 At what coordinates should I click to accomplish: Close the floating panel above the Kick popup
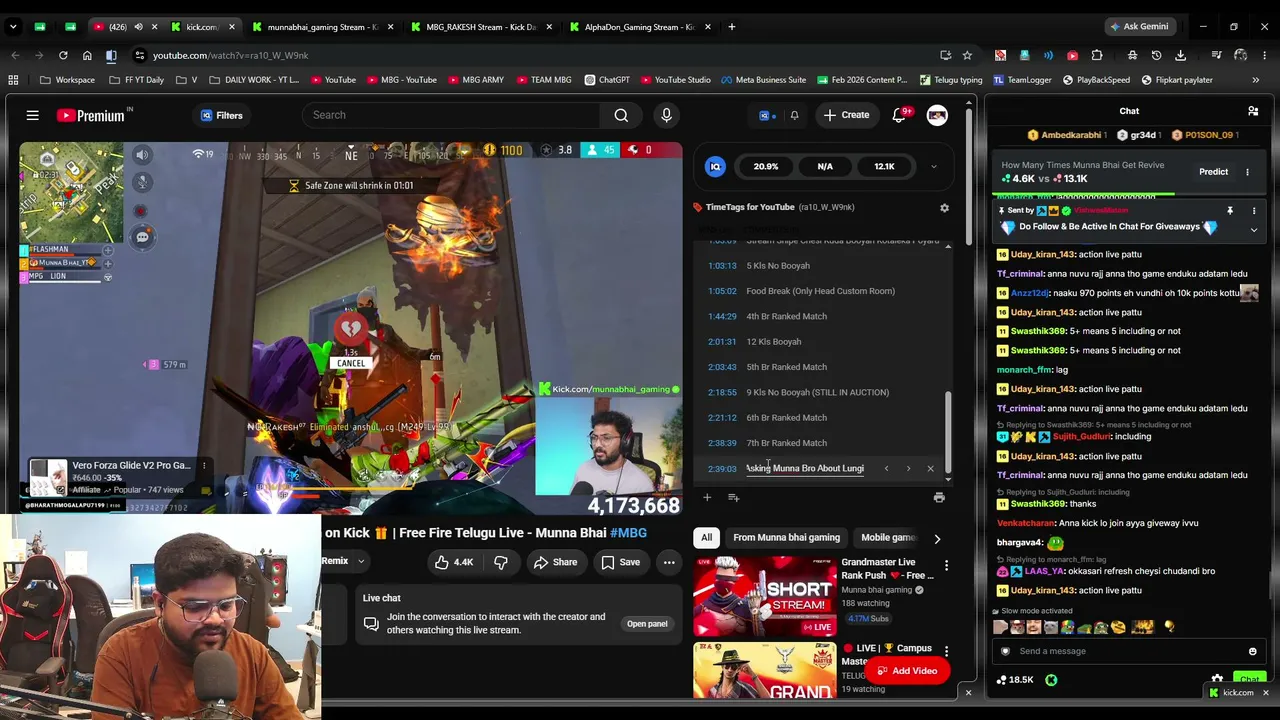click(968, 692)
